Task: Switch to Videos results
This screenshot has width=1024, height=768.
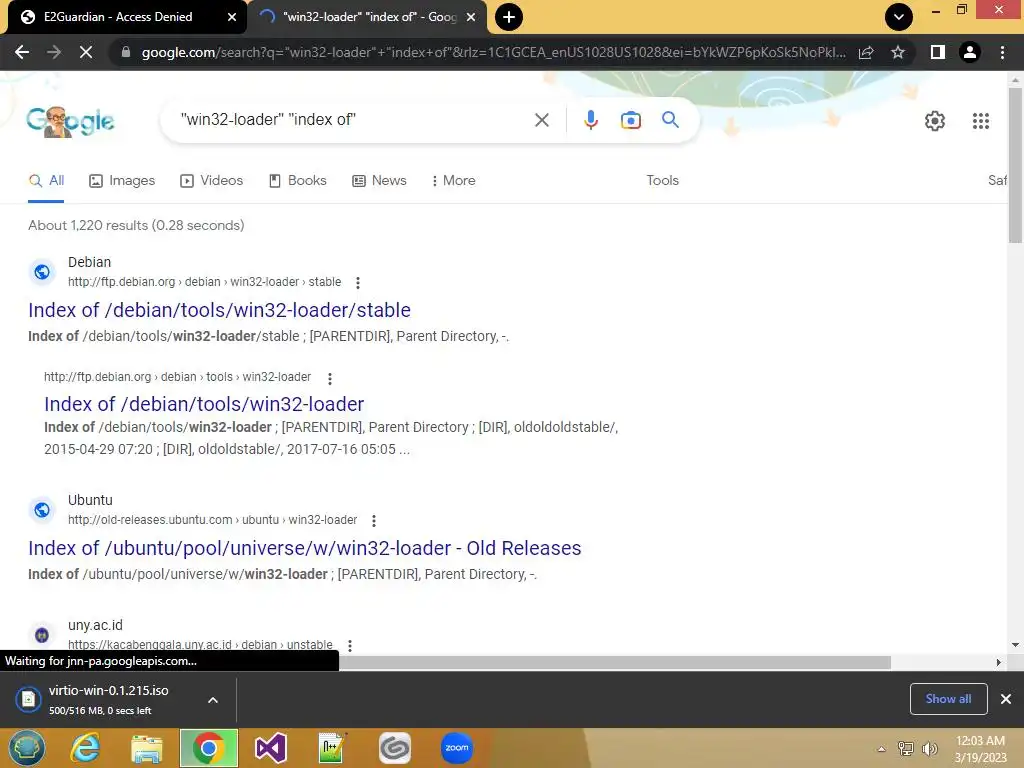Action: tap(212, 181)
